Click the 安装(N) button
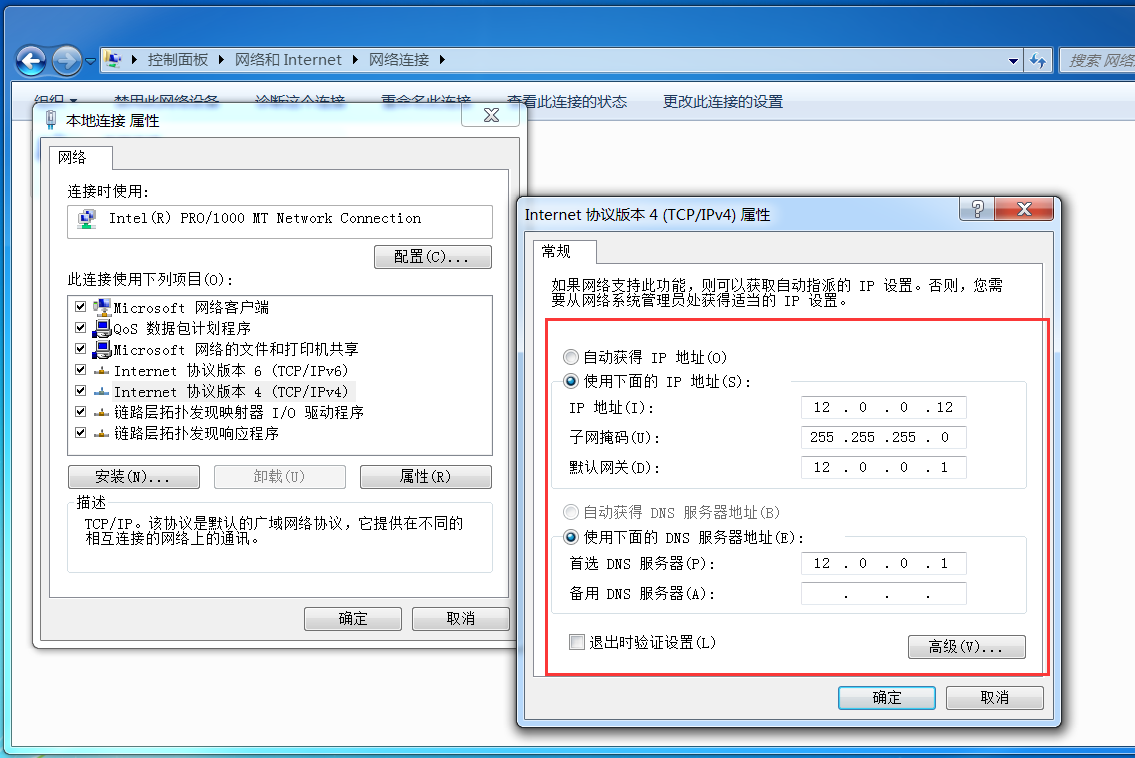This screenshot has height=758, width=1135. 133,477
